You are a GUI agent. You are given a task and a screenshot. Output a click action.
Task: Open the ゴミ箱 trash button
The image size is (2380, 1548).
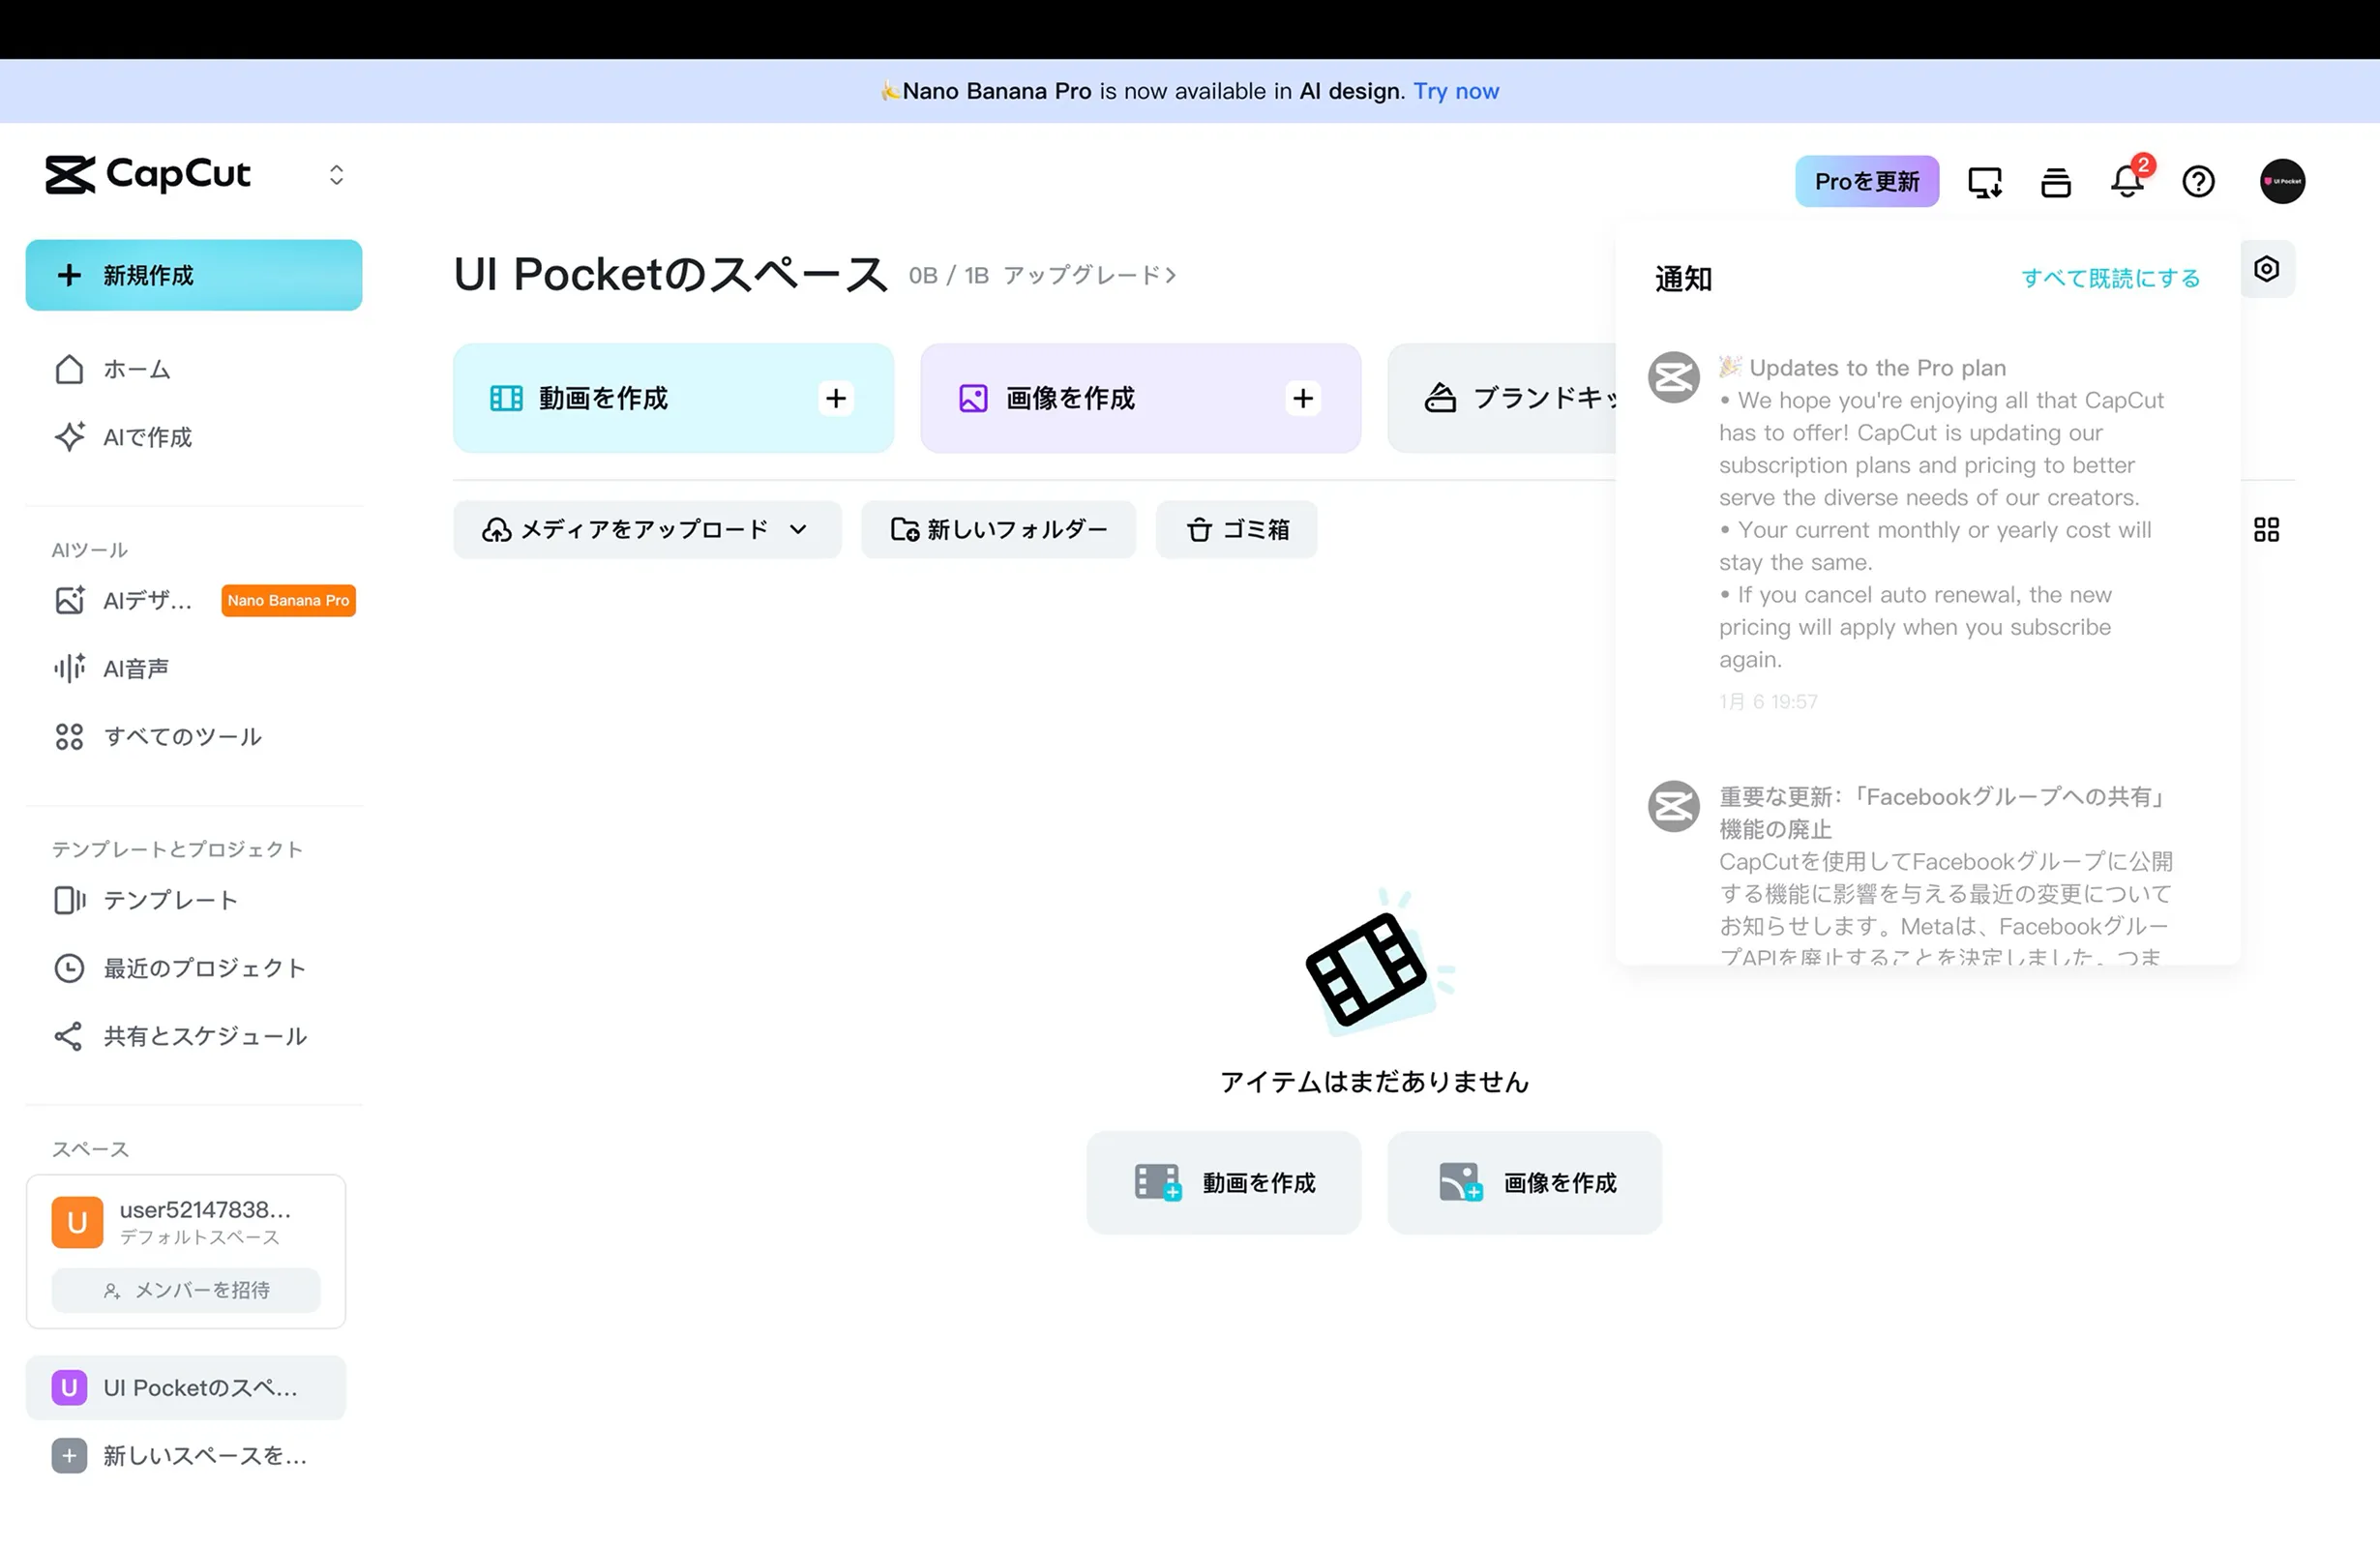pyautogui.click(x=1236, y=529)
